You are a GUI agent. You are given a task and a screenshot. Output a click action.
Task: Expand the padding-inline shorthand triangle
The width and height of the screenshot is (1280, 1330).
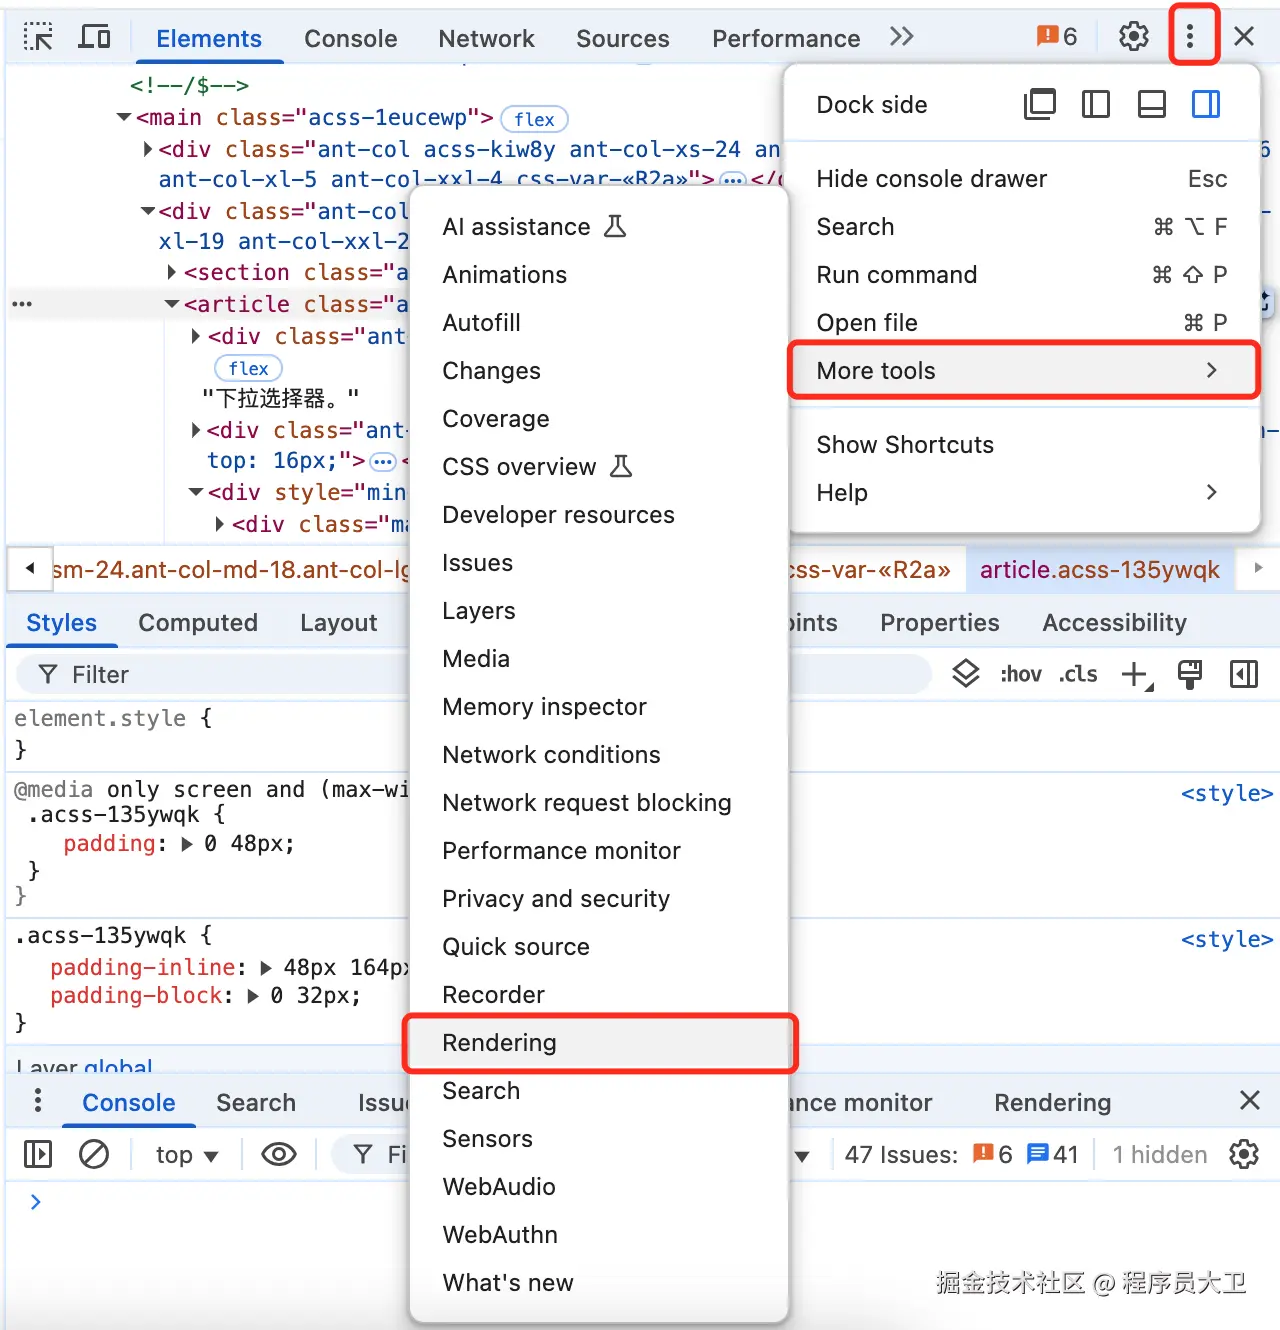pyautogui.click(x=266, y=967)
